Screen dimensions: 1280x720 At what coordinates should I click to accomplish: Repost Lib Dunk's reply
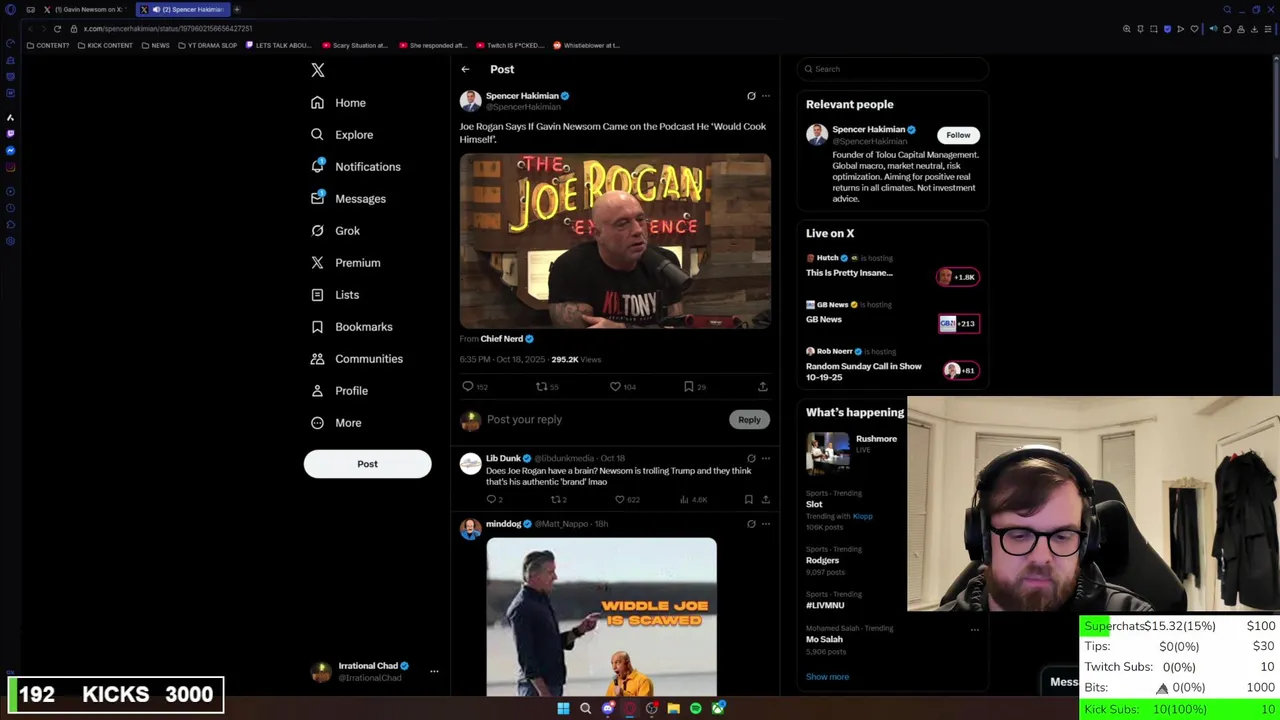[555, 500]
